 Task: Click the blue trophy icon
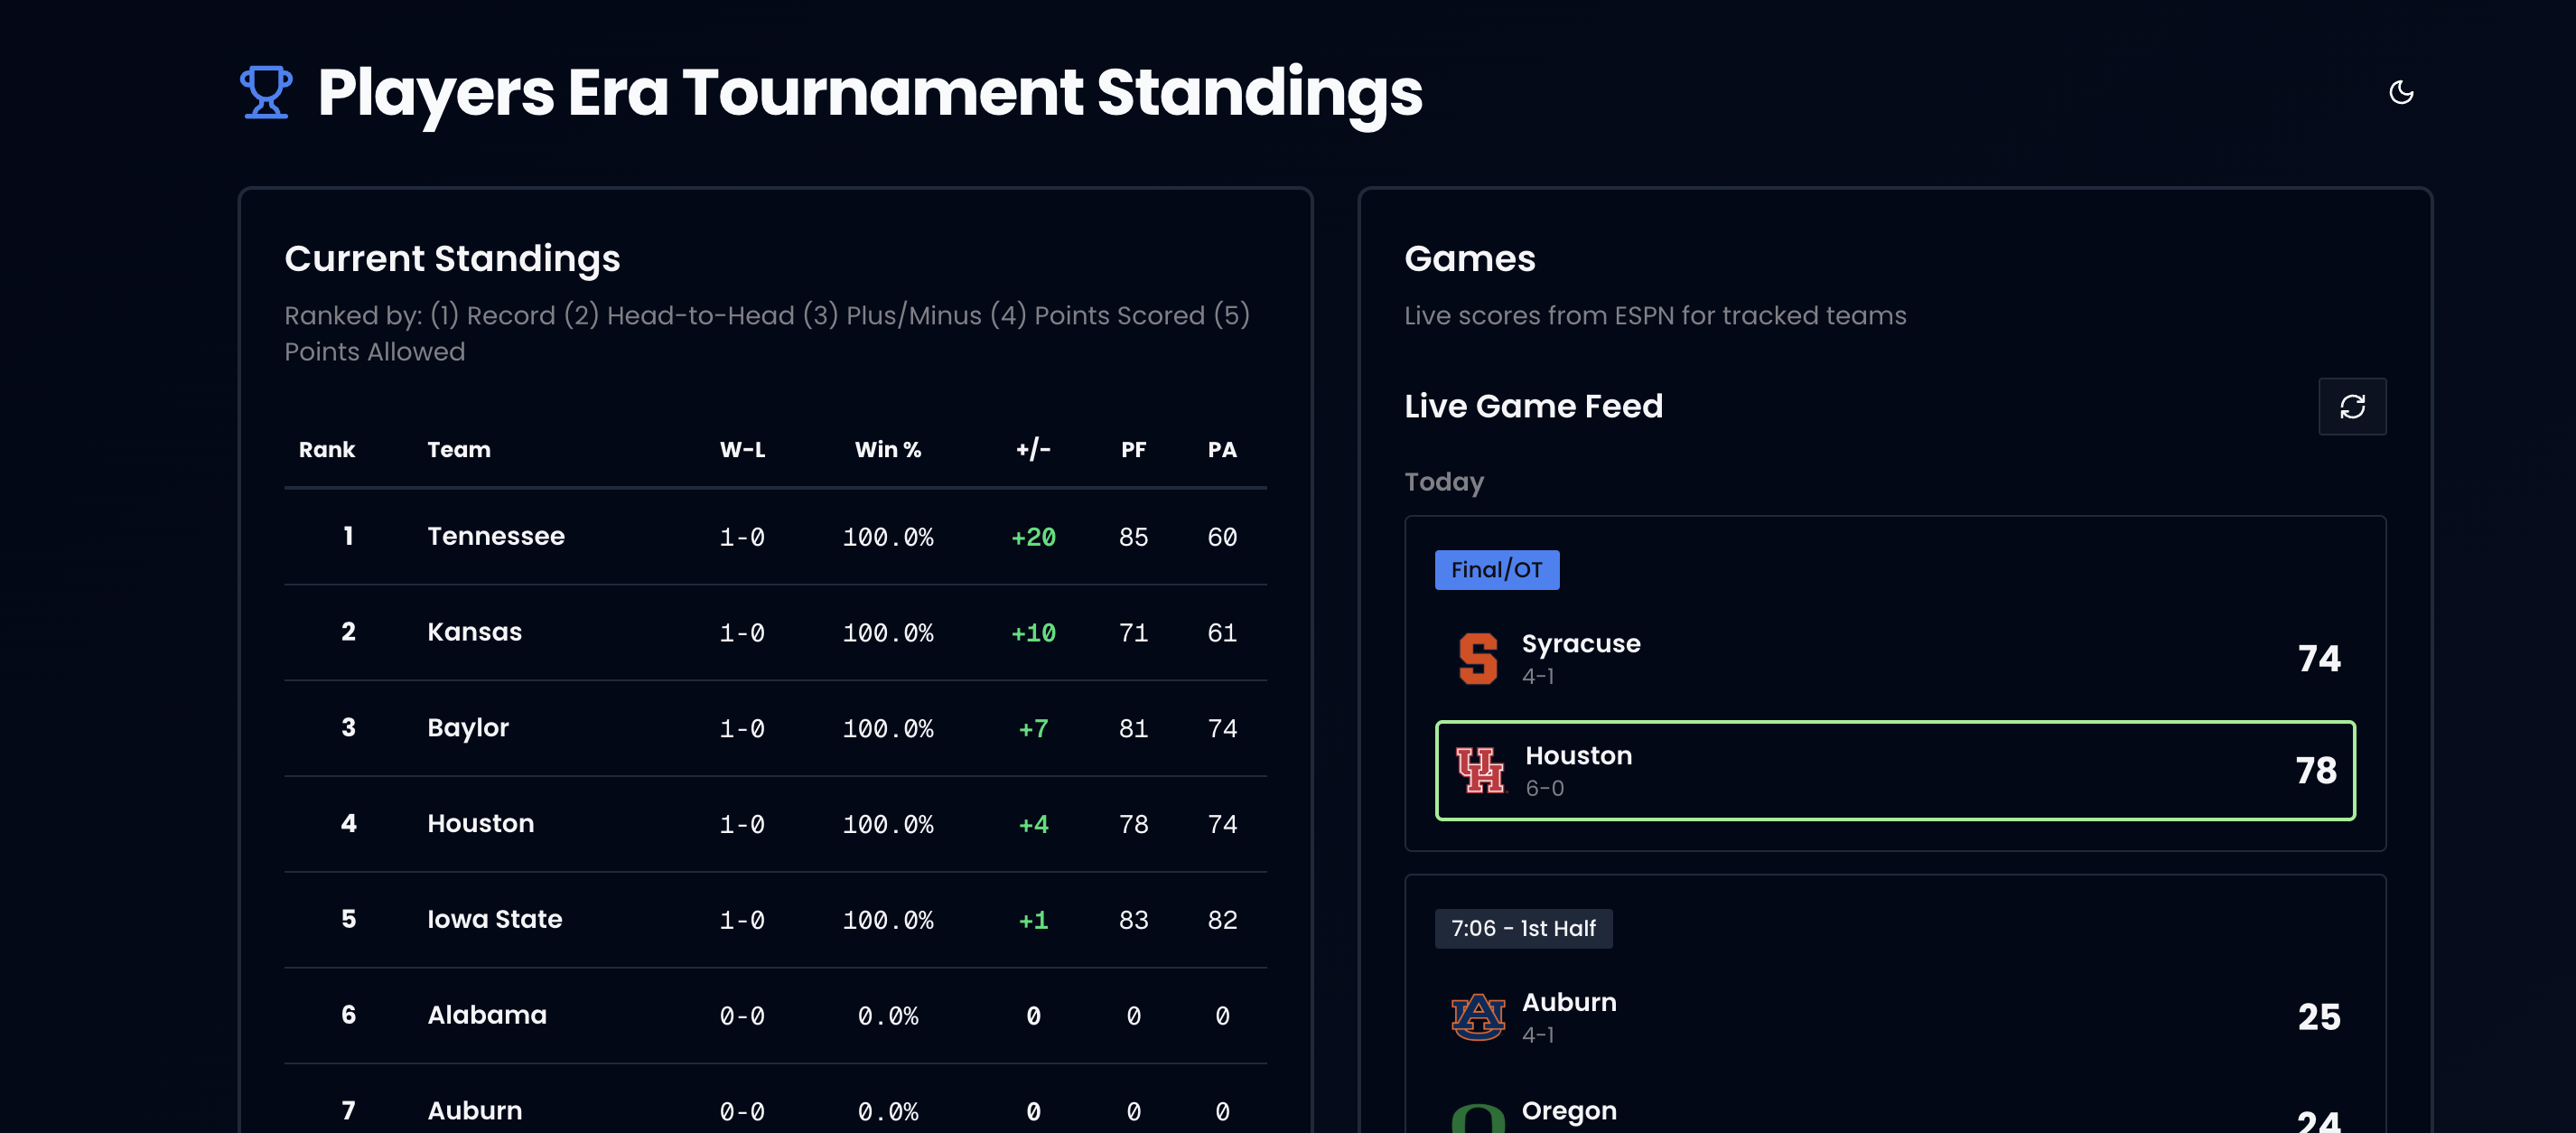coord(266,93)
